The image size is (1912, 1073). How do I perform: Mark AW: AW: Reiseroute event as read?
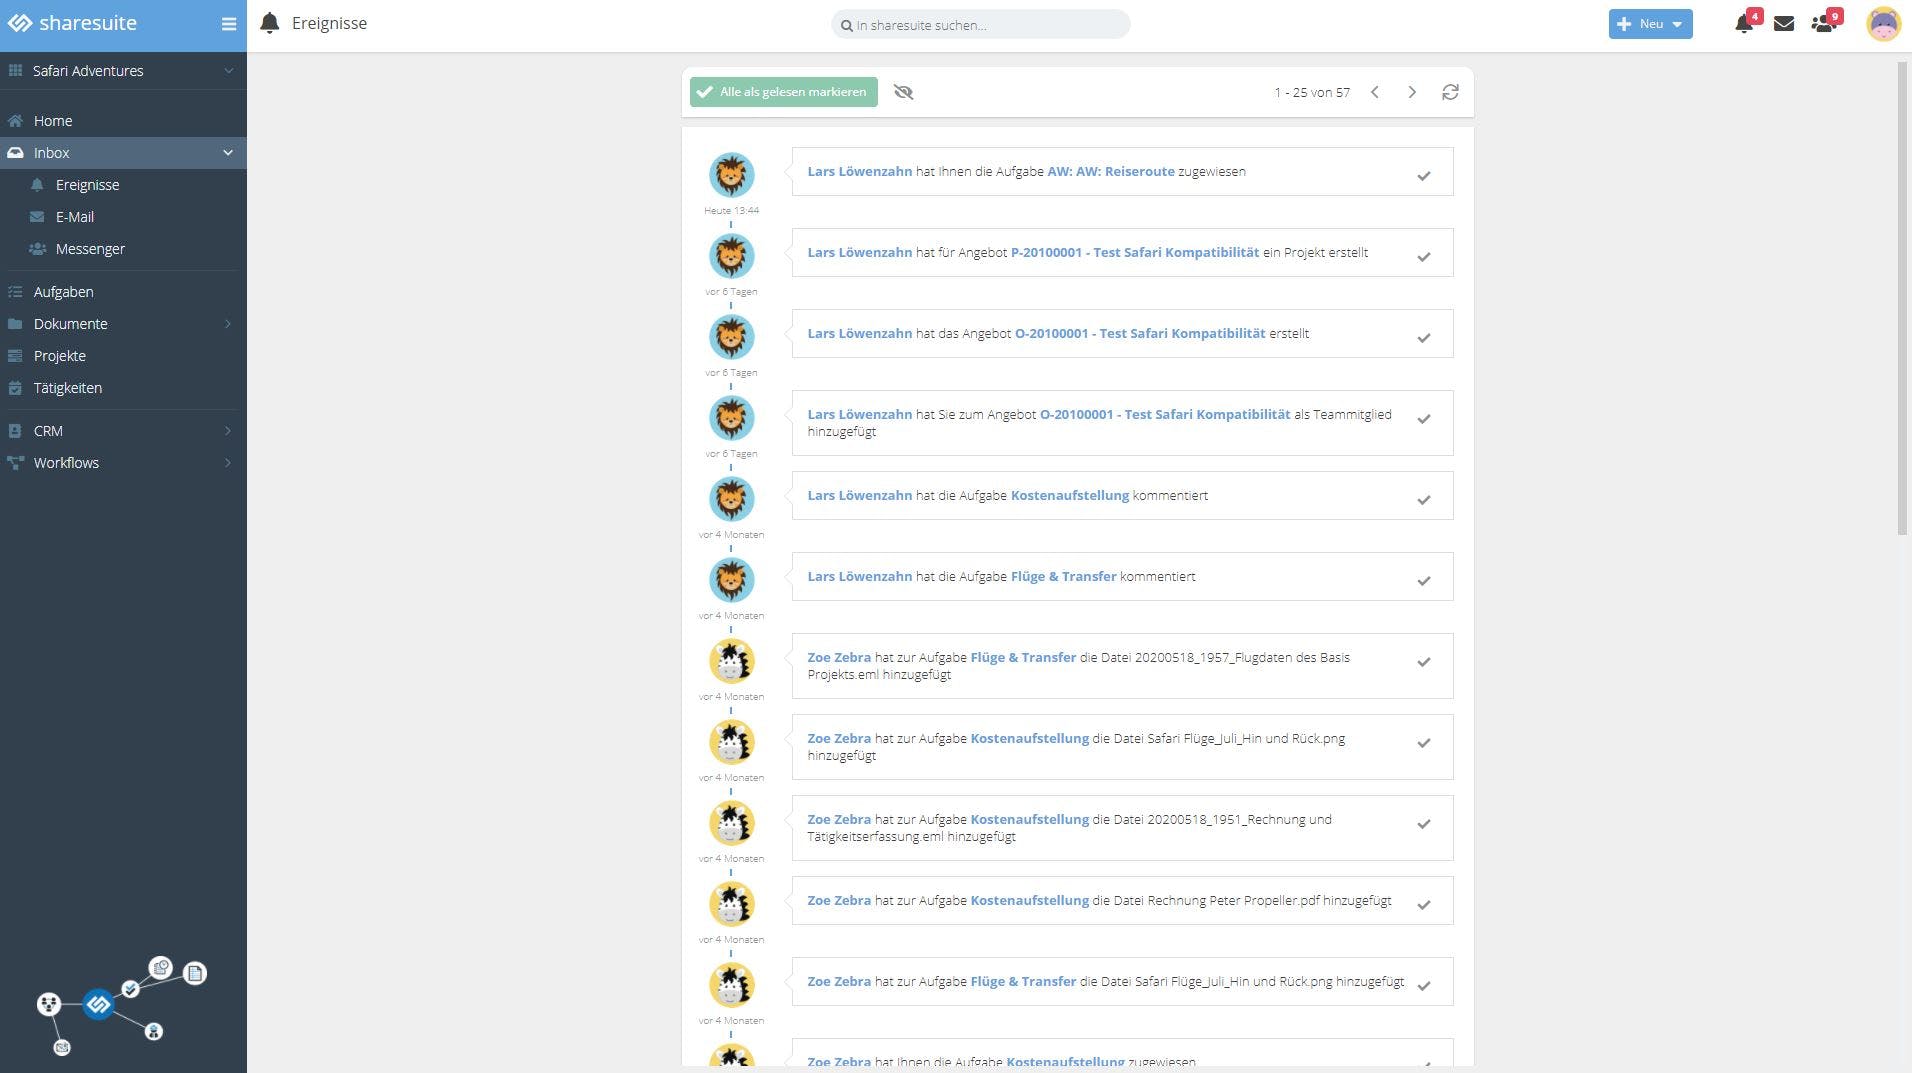[x=1423, y=176]
